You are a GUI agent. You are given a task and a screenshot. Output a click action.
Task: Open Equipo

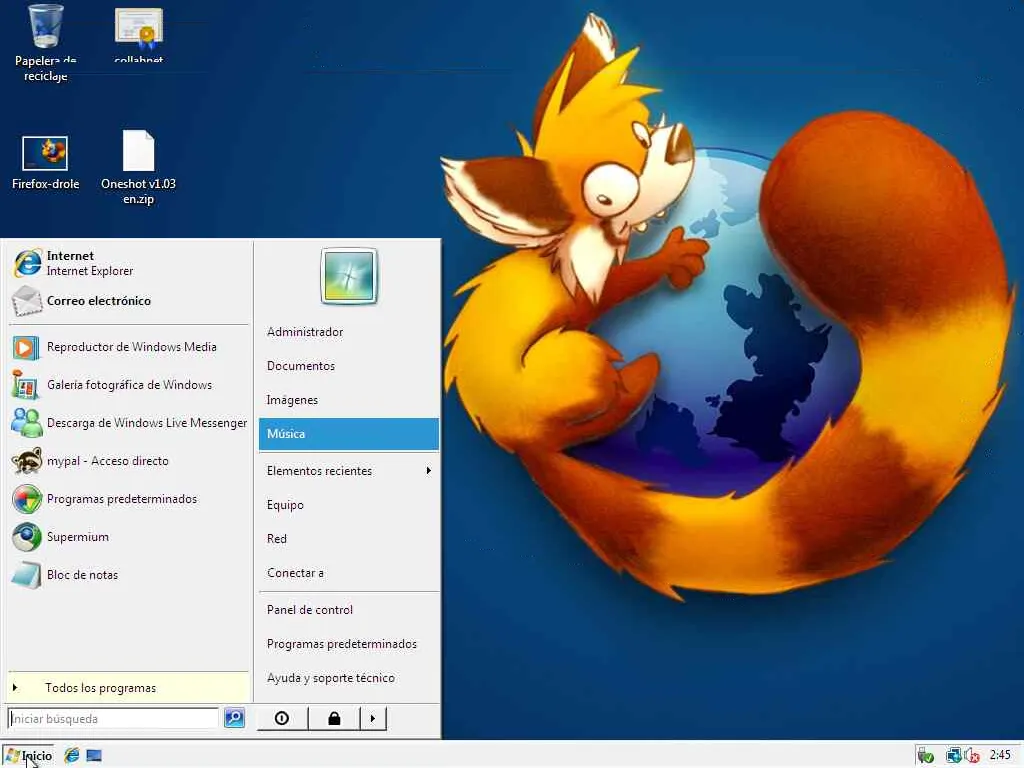click(349, 505)
